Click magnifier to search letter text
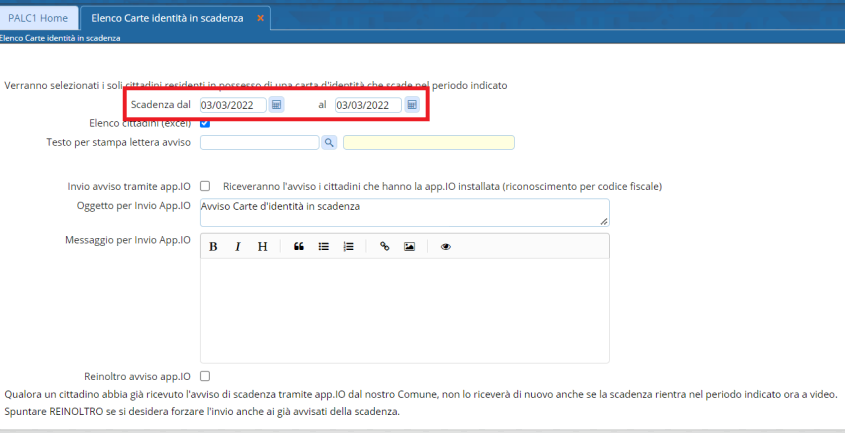Screen dimensions: 845x433 click(x=329, y=143)
